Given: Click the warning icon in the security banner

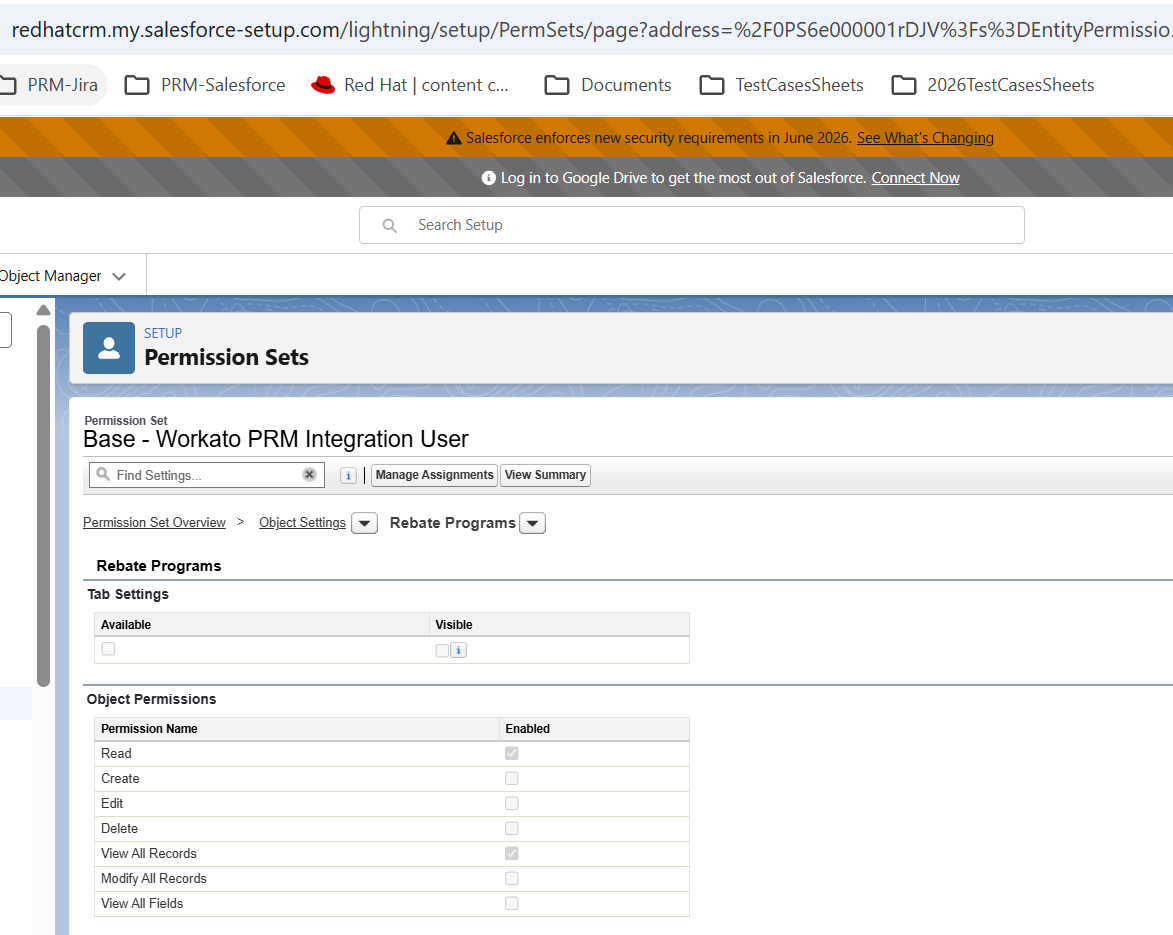Looking at the screenshot, I should [x=453, y=138].
